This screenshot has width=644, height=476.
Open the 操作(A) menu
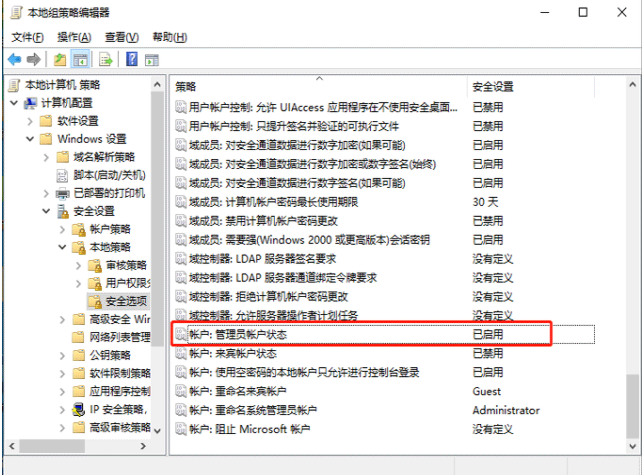(x=75, y=36)
